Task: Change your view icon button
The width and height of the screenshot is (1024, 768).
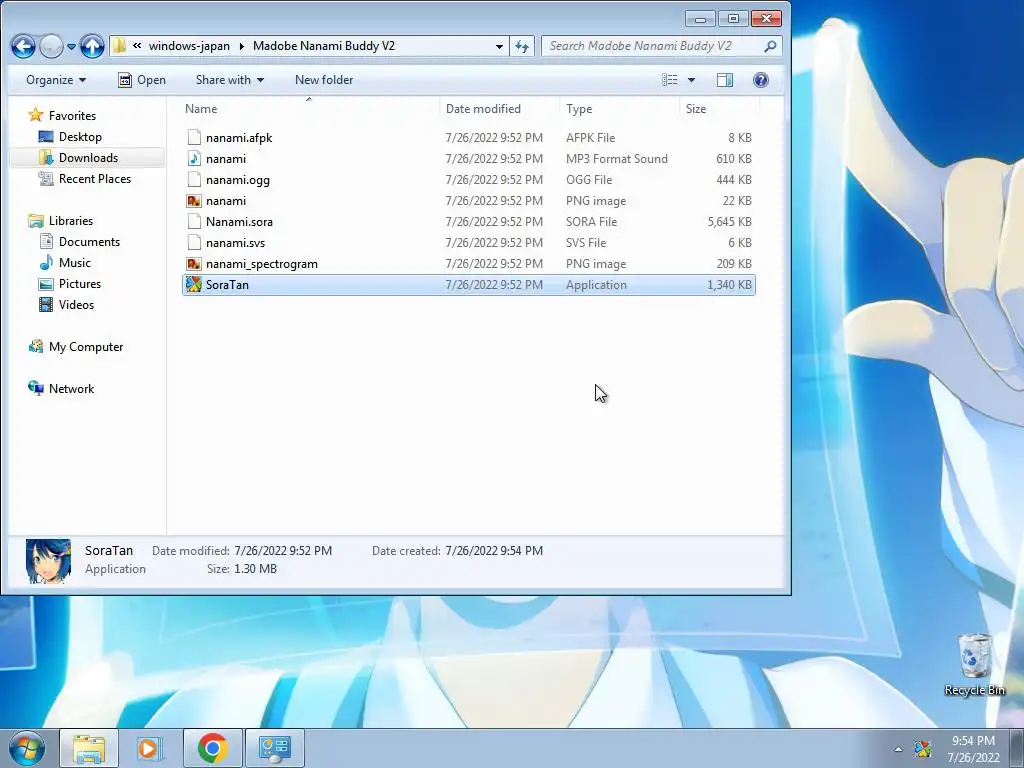Action: pos(669,80)
